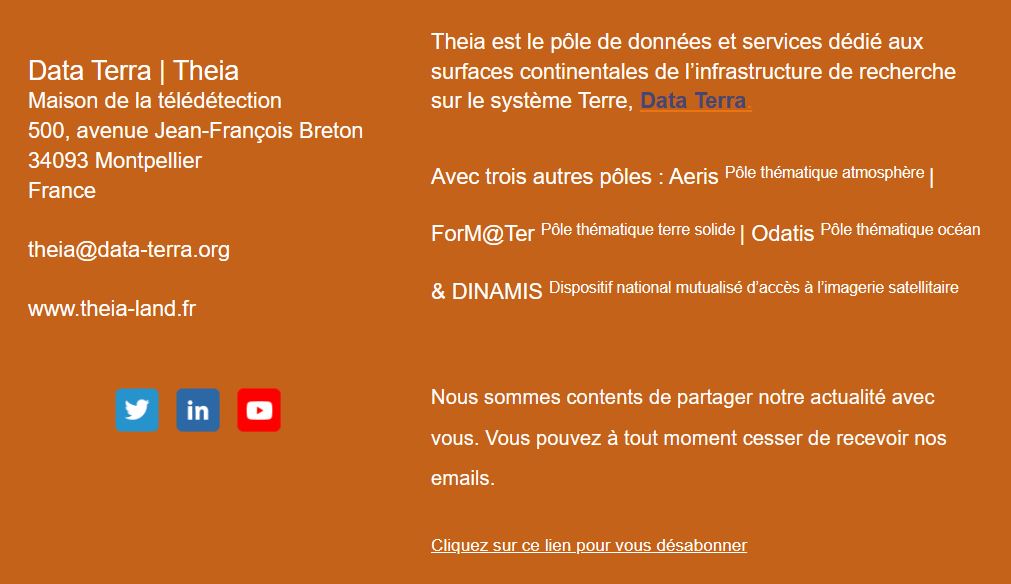Select the Aeris pole name

(x=693, y=177)
